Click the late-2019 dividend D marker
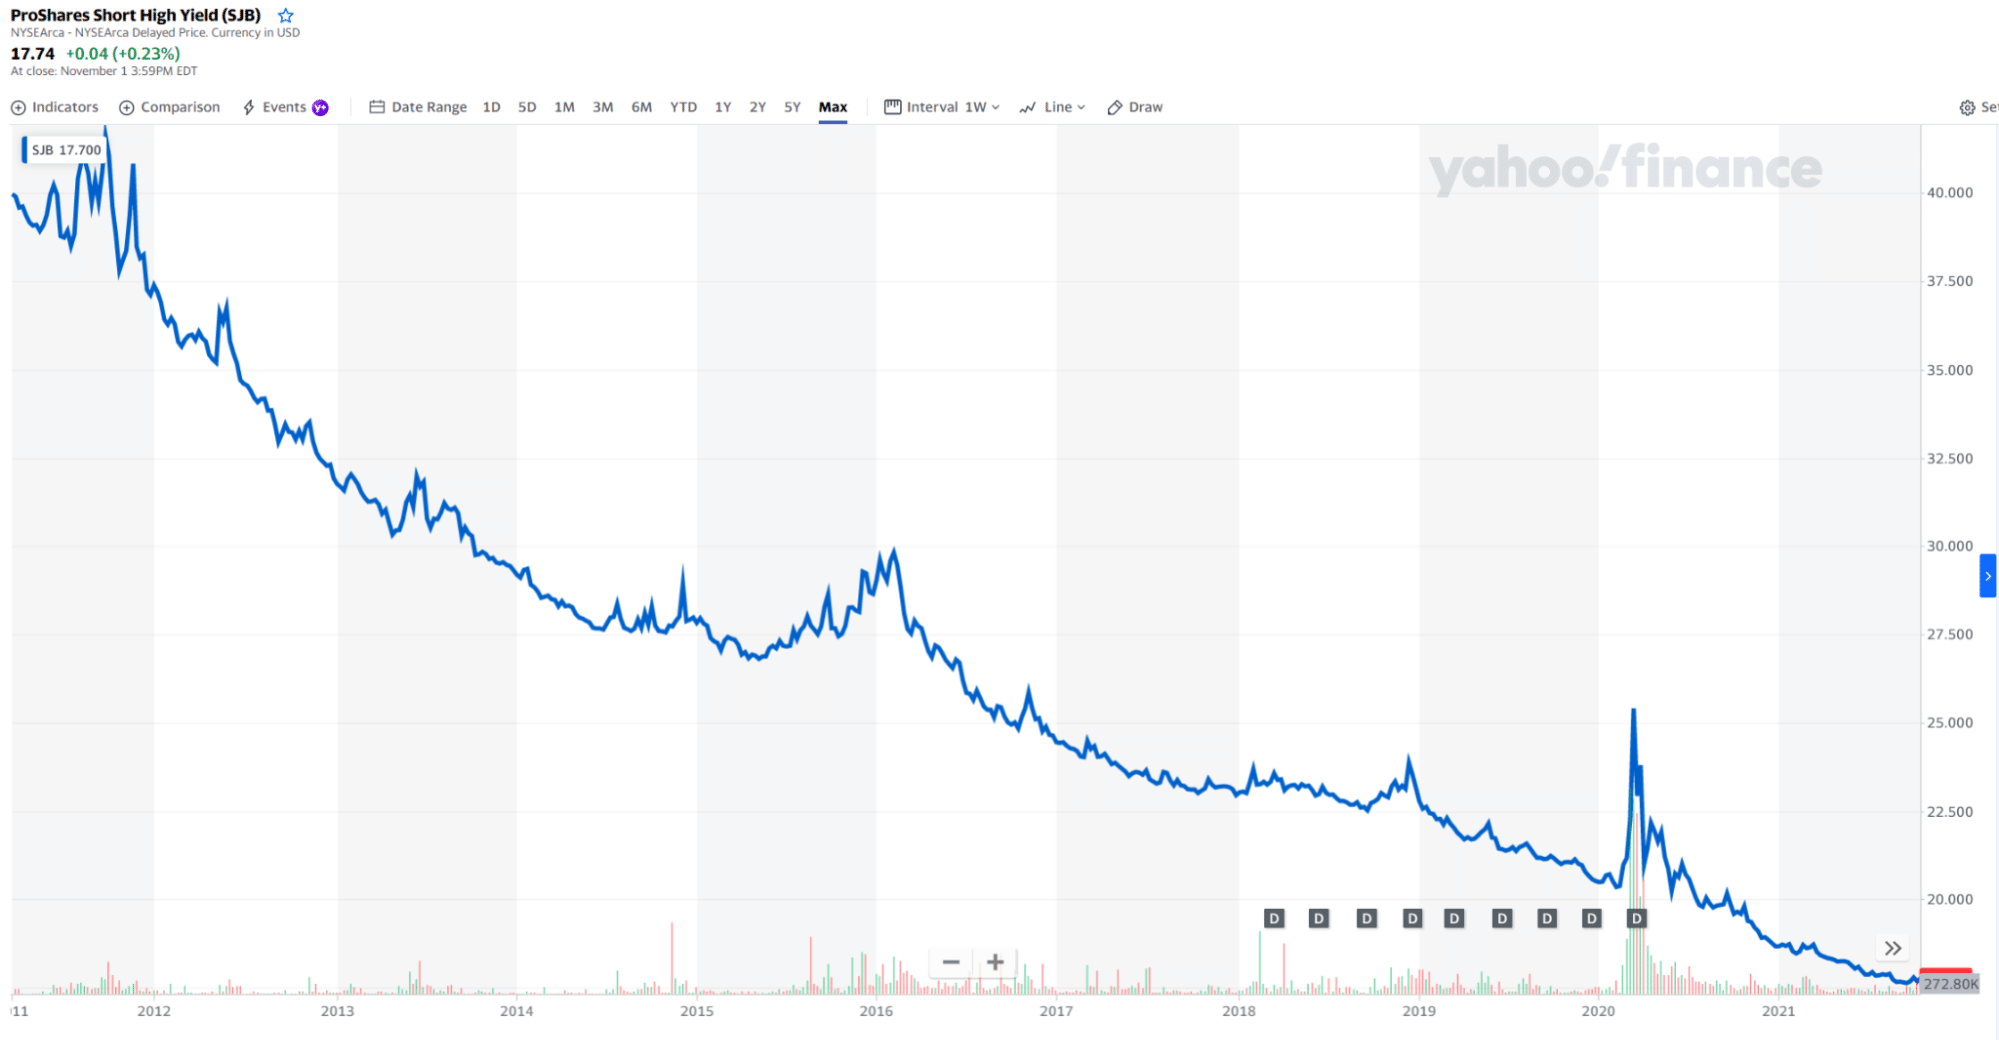This screenshot has height=1040, width=1999. point(1547,918)
